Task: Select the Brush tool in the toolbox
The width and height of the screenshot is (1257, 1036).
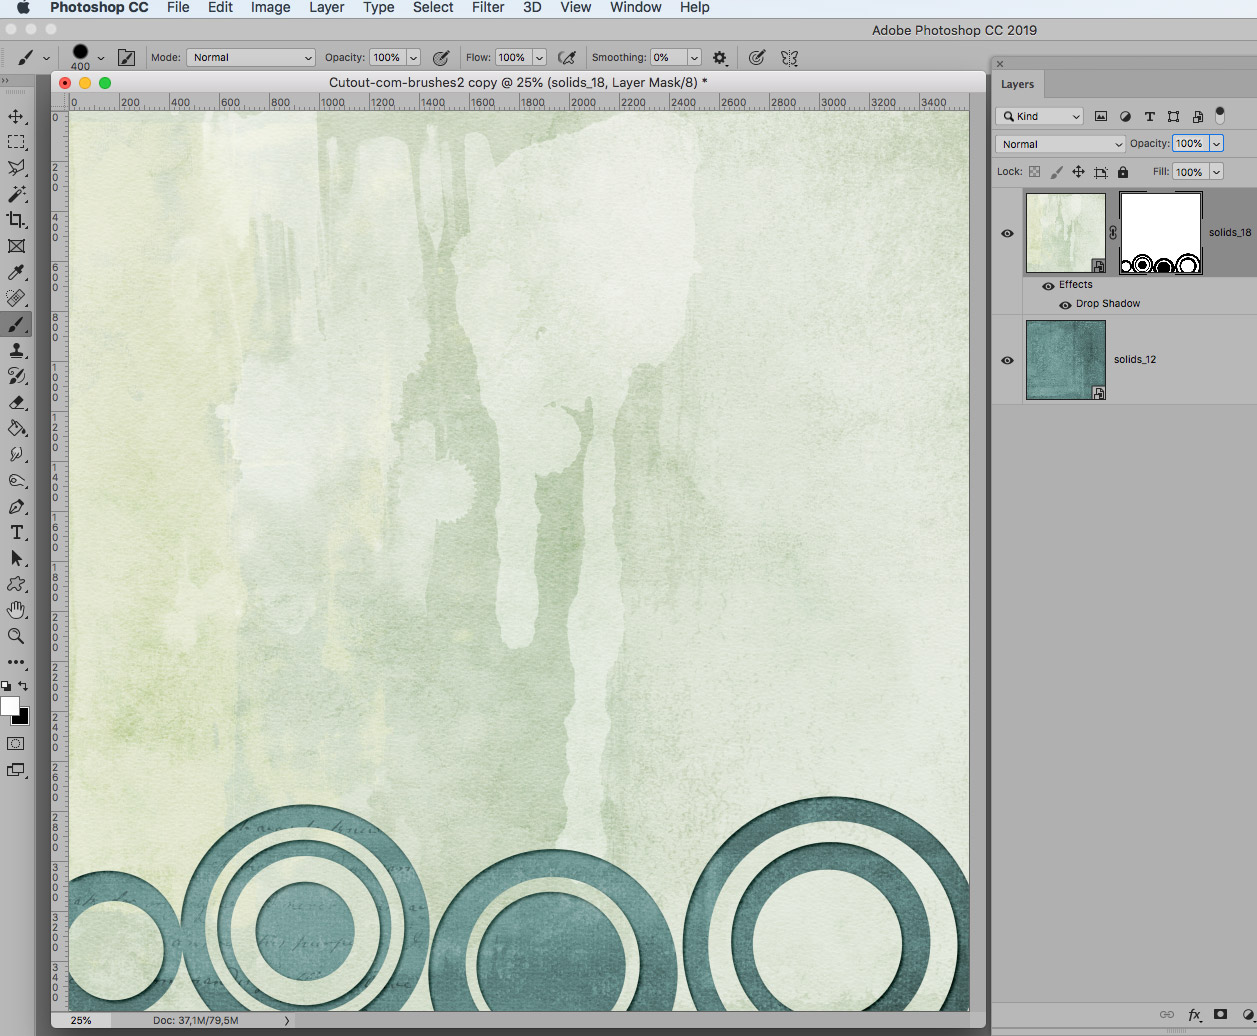Action: (x=16, y=324)
